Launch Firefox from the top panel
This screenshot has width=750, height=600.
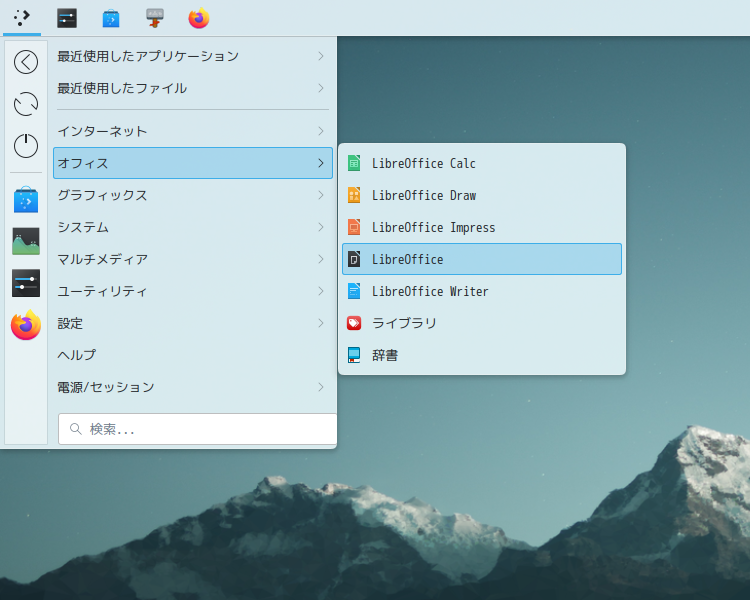pos(199,18)
